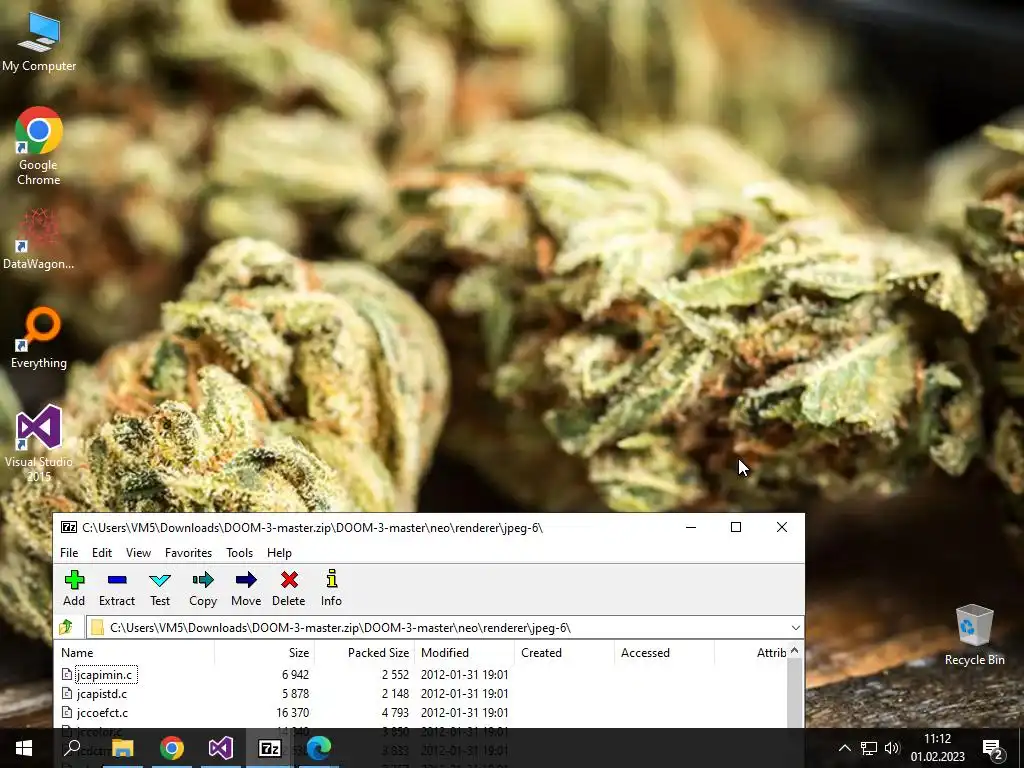The image size is (1024, 768).
Task: Open File Explorer from the taskbar
Action: click(x=122, y=748)
